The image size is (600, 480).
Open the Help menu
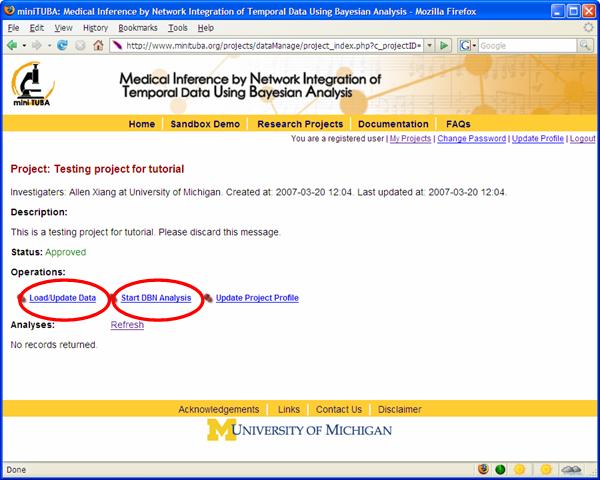[x=205, y=28]
